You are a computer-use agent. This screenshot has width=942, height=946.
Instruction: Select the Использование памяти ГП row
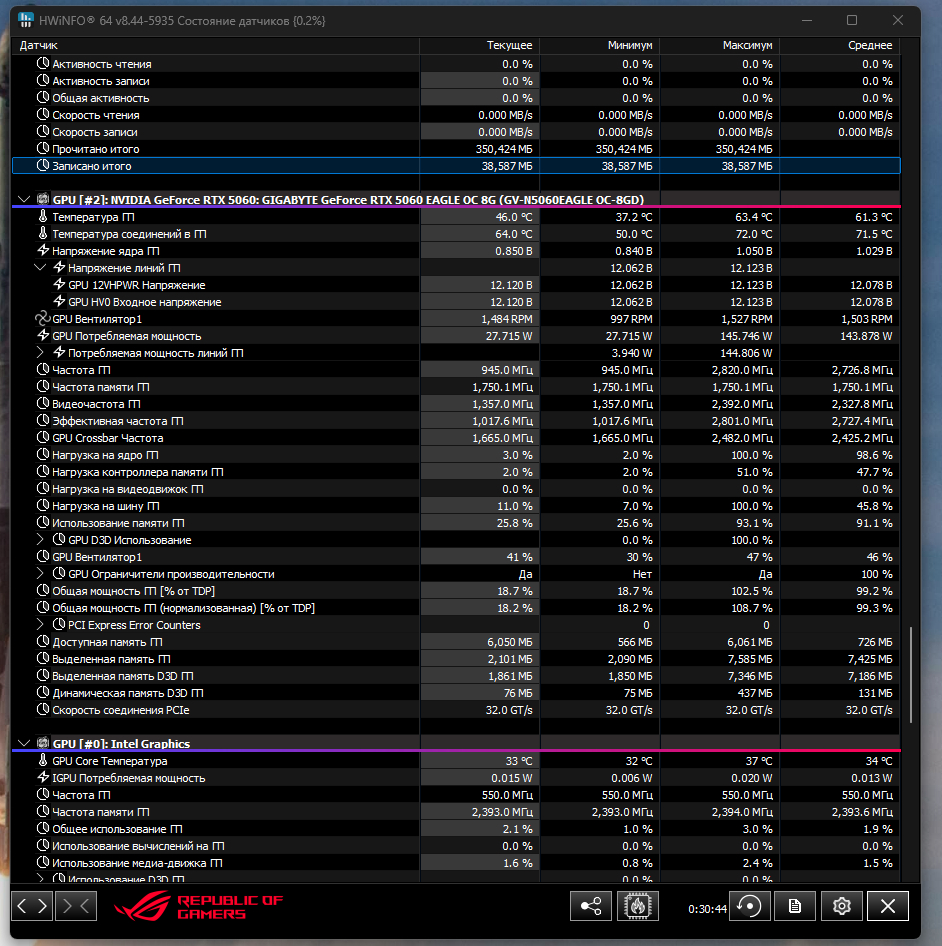click(x=456, y=522)
